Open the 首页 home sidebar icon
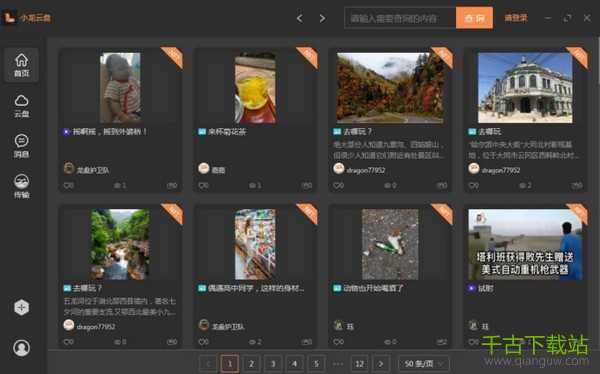 [21, 65]
